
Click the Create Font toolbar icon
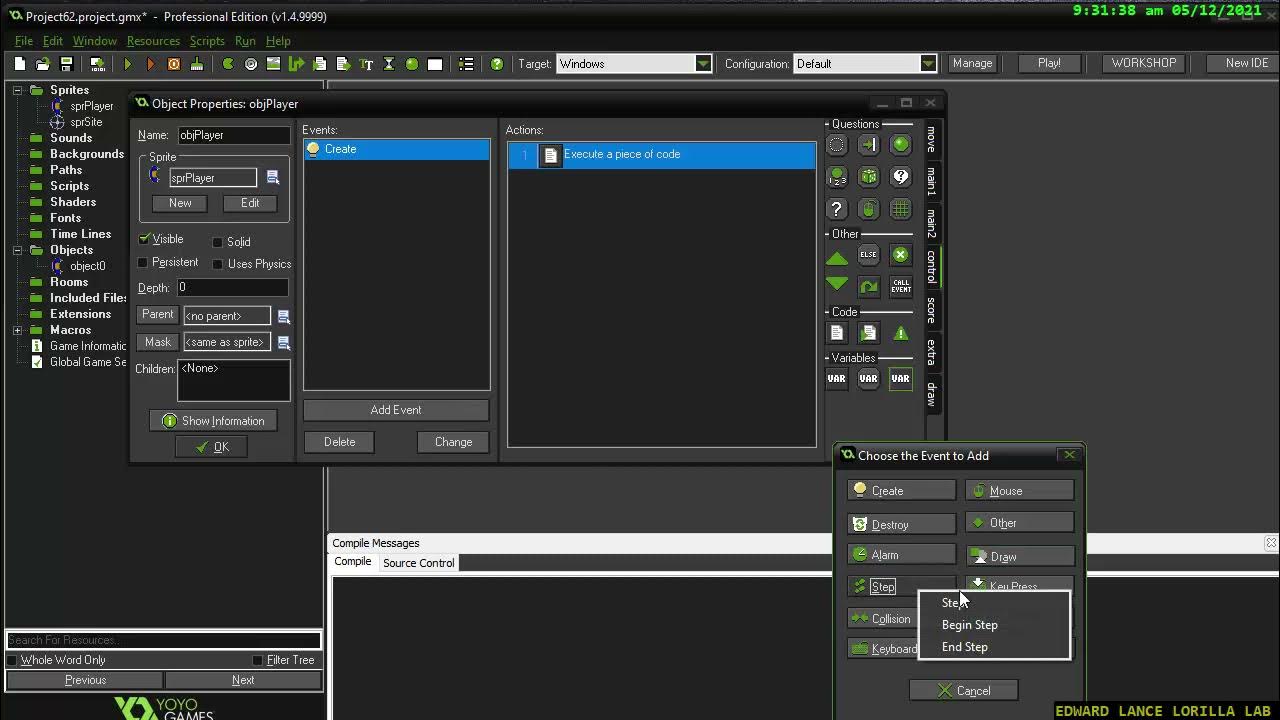(366, 64)
